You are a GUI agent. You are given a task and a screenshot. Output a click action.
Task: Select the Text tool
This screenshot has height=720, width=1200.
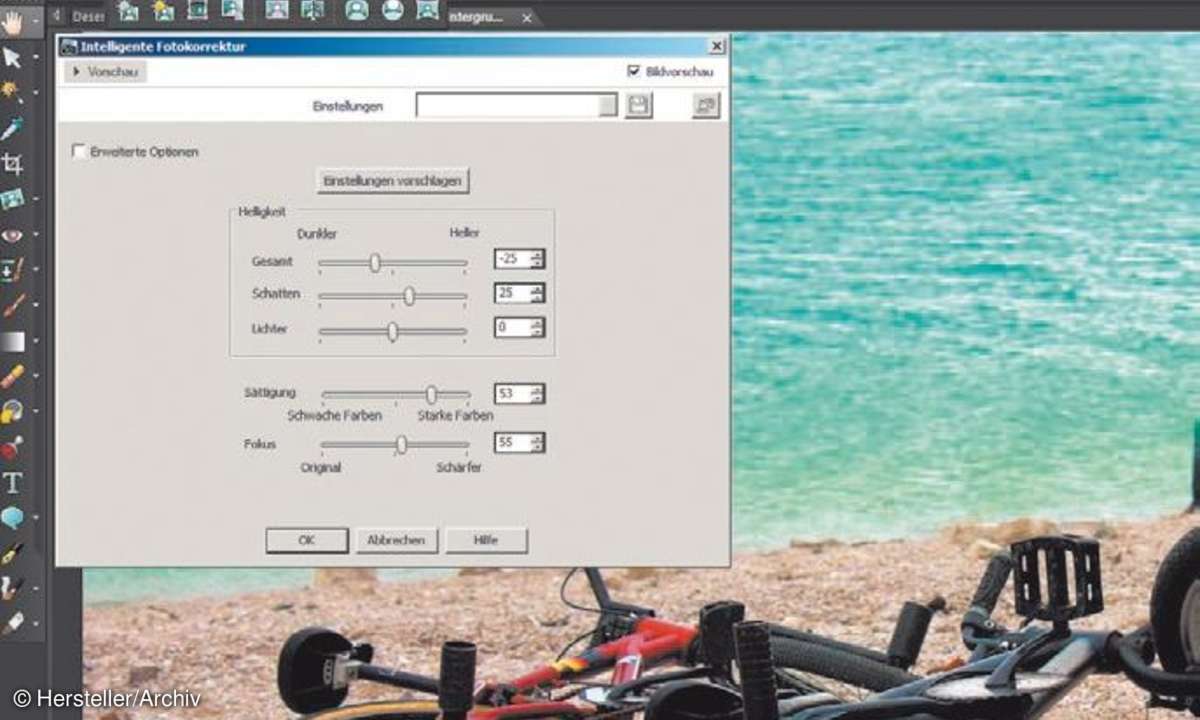(x=12, y=483)
